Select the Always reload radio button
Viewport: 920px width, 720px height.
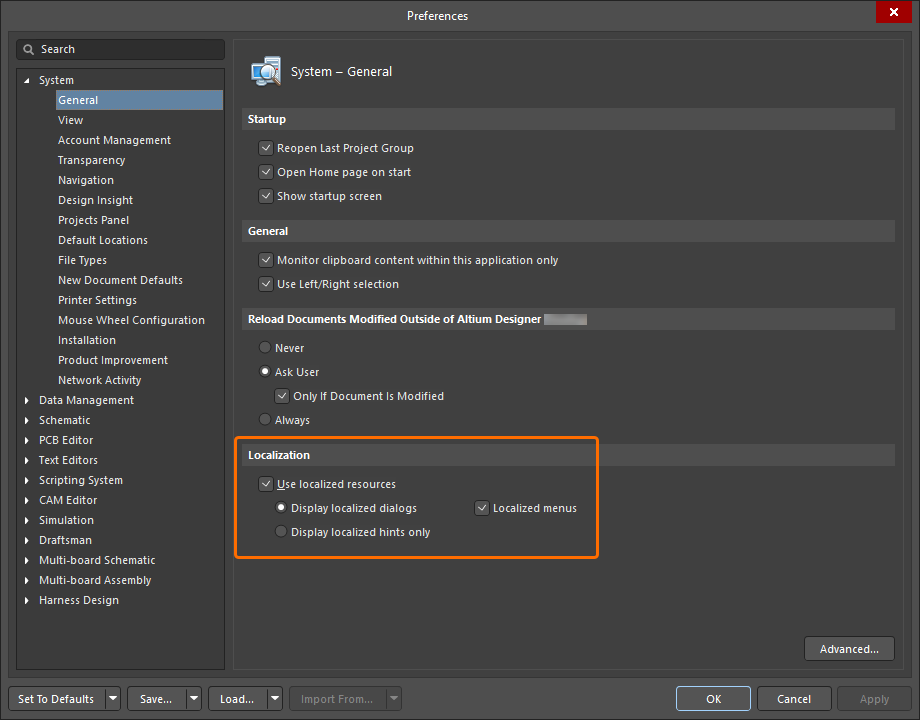click(265, 420)
